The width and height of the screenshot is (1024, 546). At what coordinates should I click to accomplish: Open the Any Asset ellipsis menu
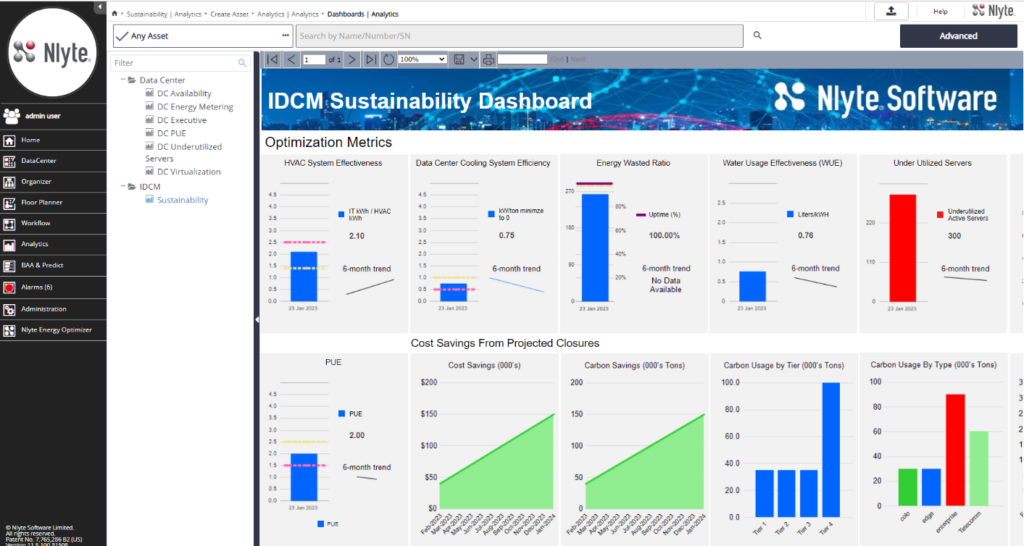tap(285, 35)
